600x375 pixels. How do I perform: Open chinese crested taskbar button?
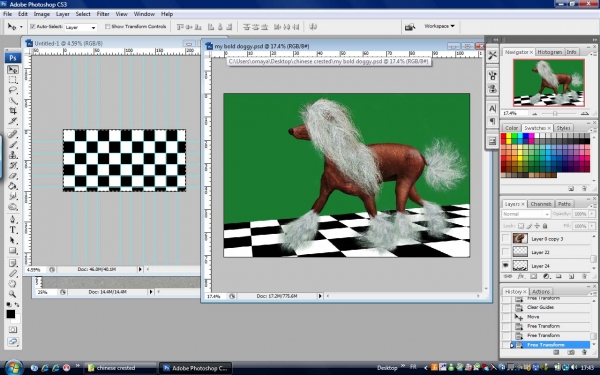(x=119, y=368)
